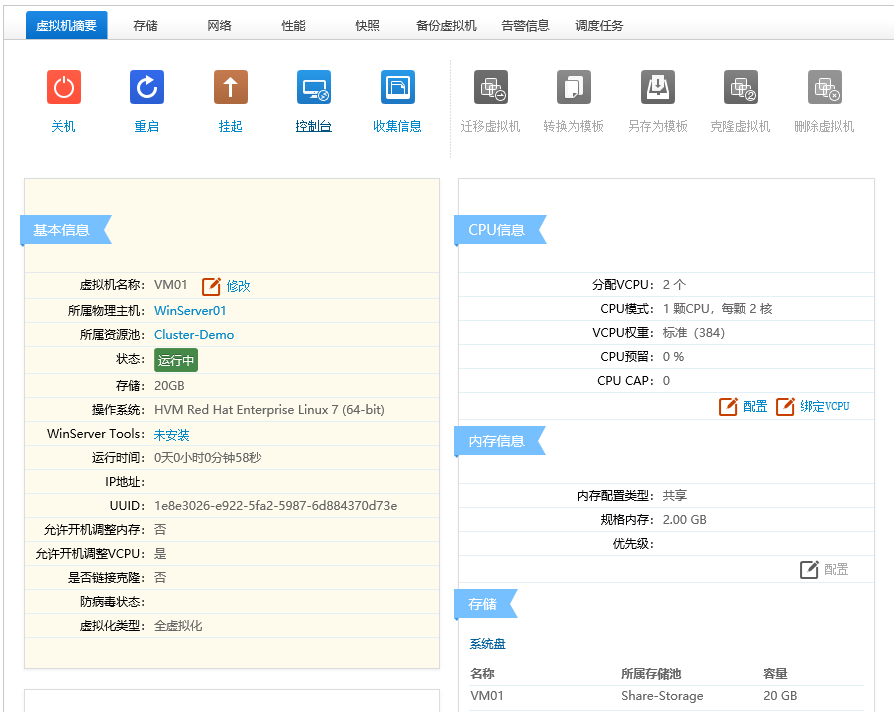Click the 收集信息 collect info icon
The width and height of the screenshot is (894, 712).
(397, 87)
